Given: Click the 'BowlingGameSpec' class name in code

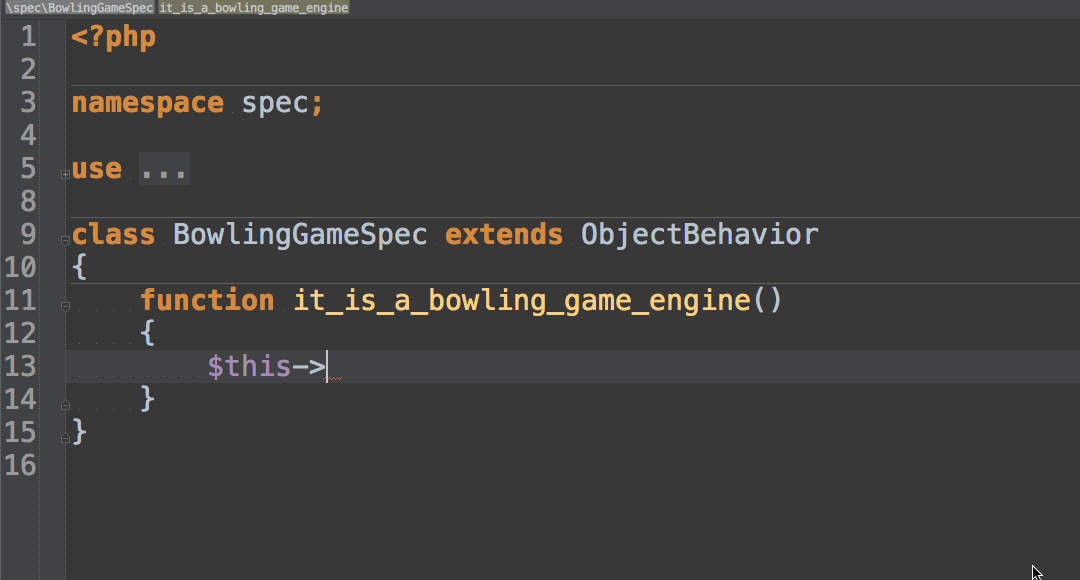Looking at the screenshot, I should [x=300, y=235].
